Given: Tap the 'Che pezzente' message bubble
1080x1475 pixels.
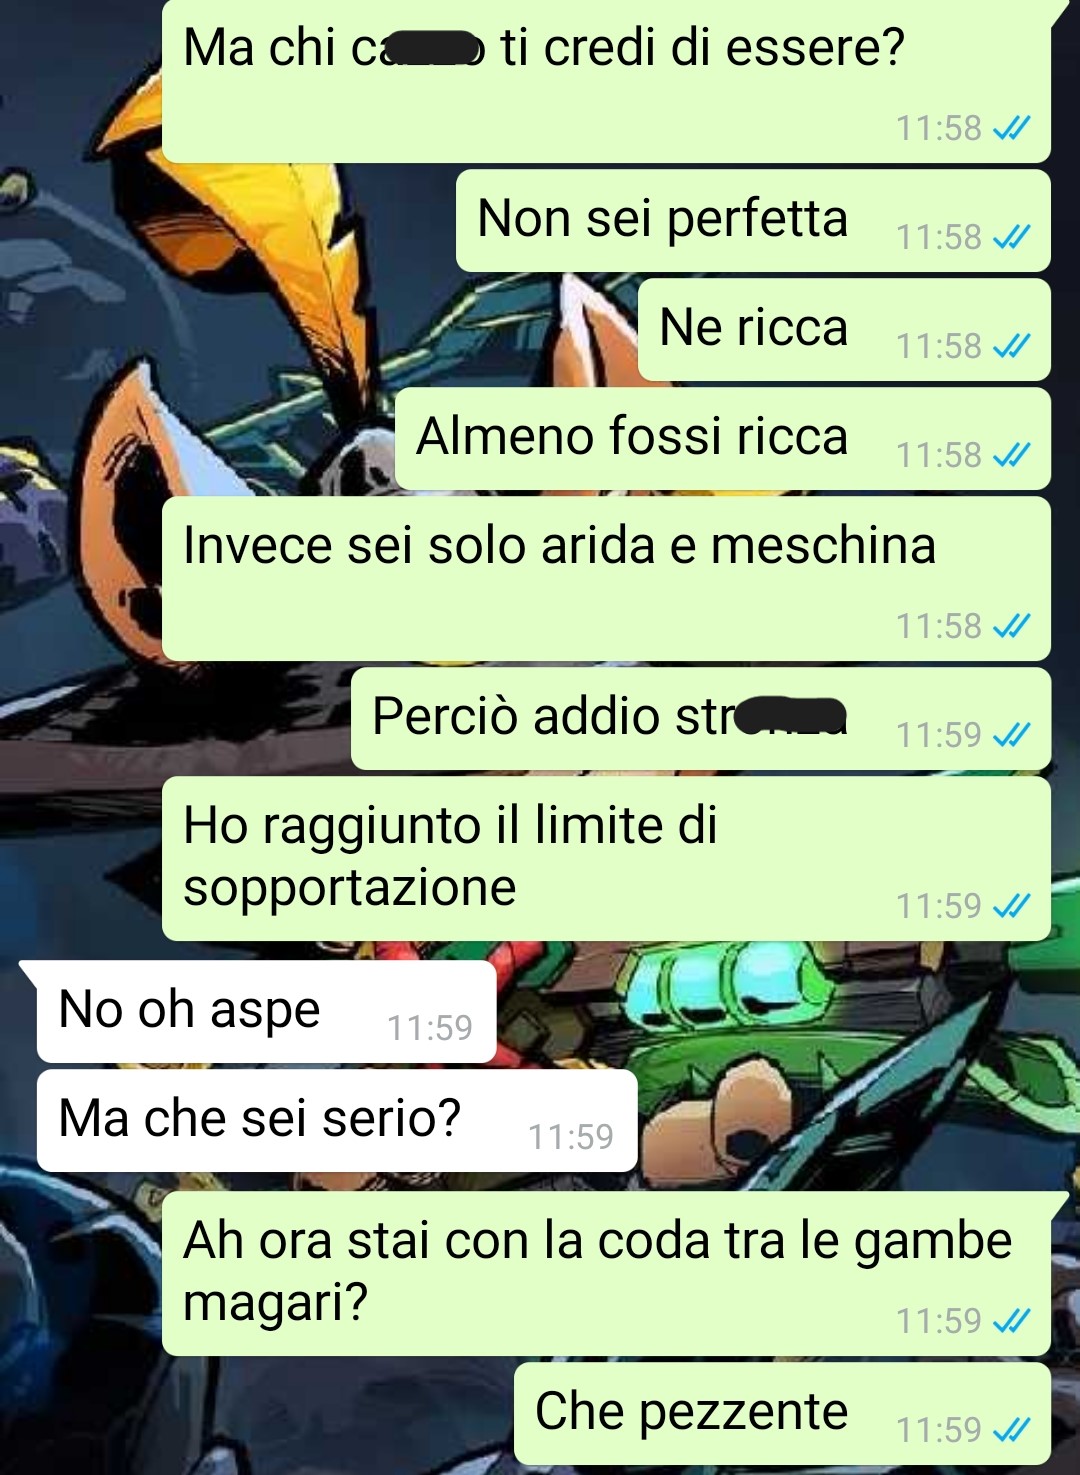Looking at the screenshot, I should [x=782, y=1413].
